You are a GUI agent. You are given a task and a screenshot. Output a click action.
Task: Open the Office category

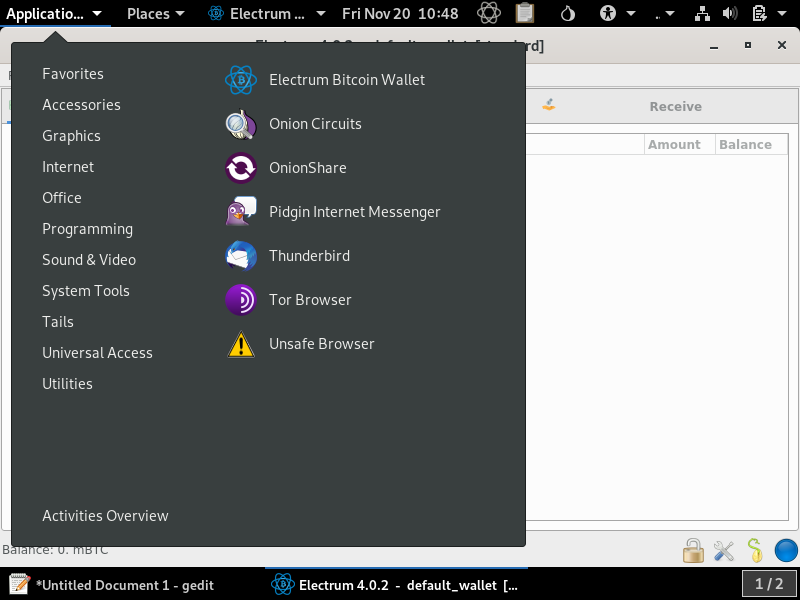coord(62,198)
